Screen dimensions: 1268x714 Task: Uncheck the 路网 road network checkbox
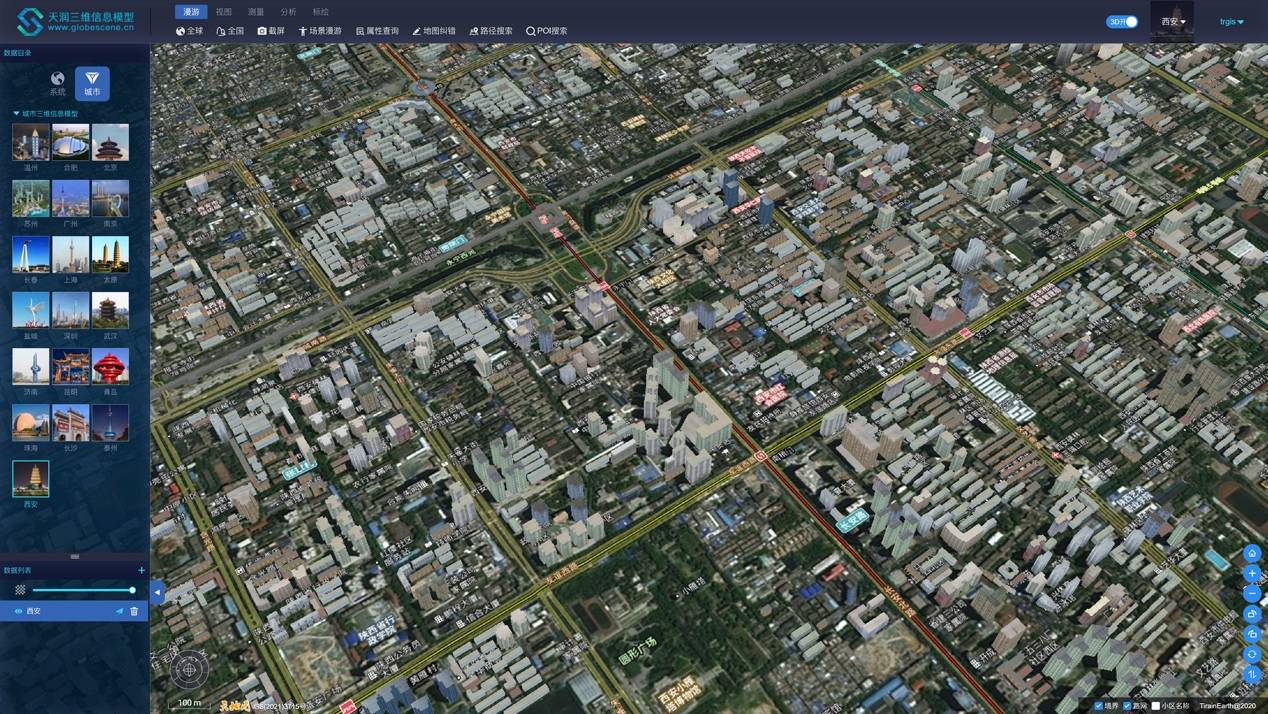(1127, 706)
